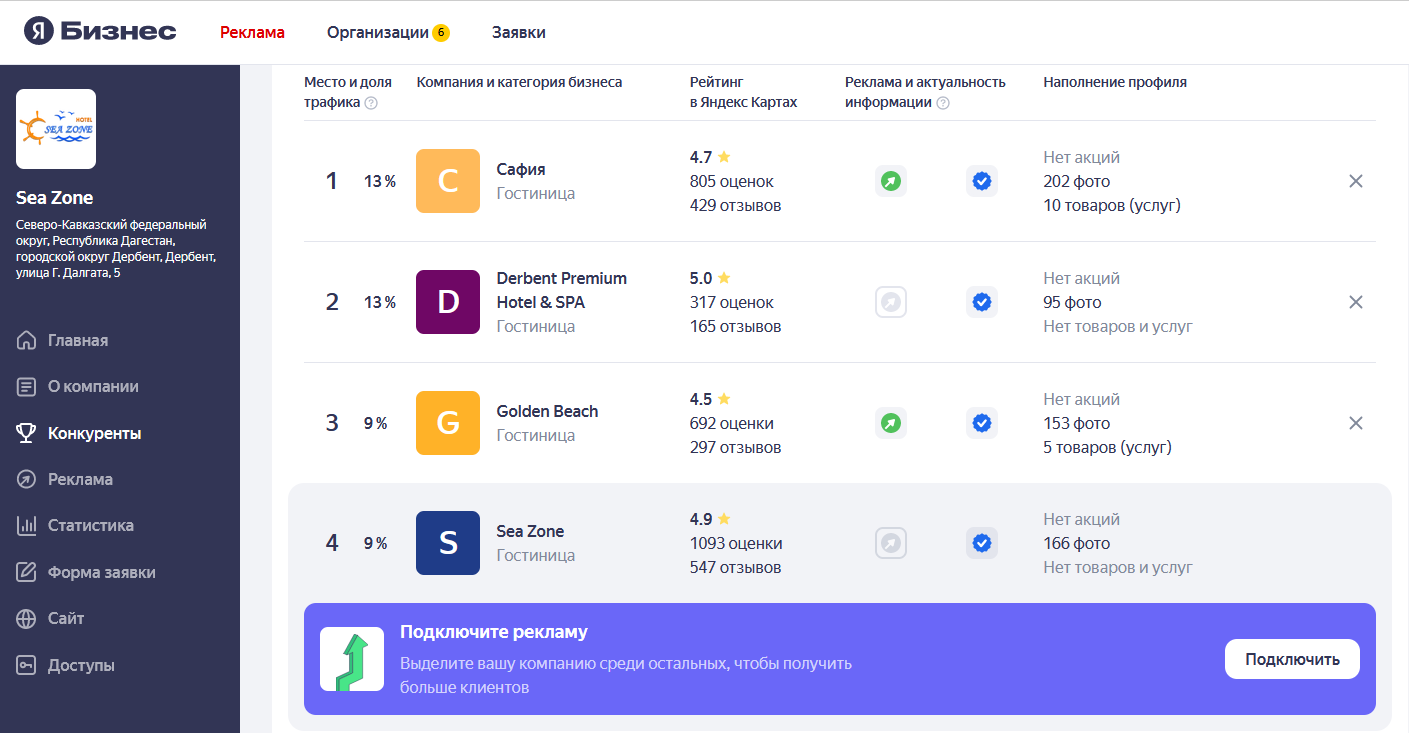Open Статистика bar chart icon
The width and height of the screenshot is (1409, 733).
point(27,525)
